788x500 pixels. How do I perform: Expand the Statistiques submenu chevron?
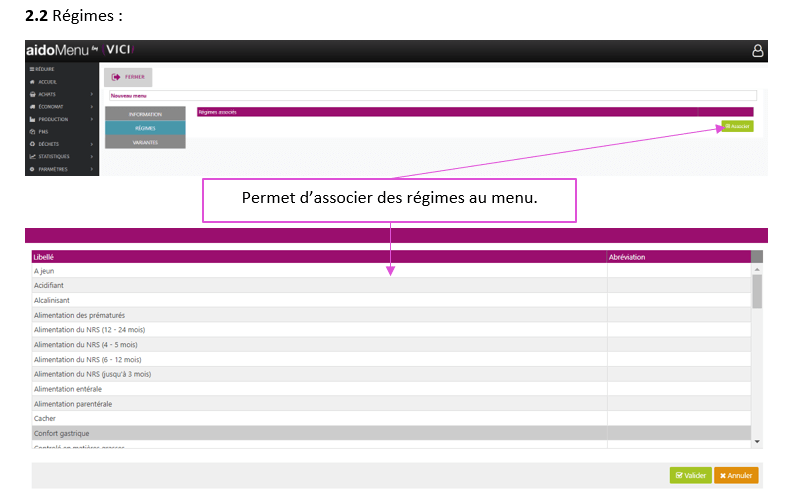point(91,156)
